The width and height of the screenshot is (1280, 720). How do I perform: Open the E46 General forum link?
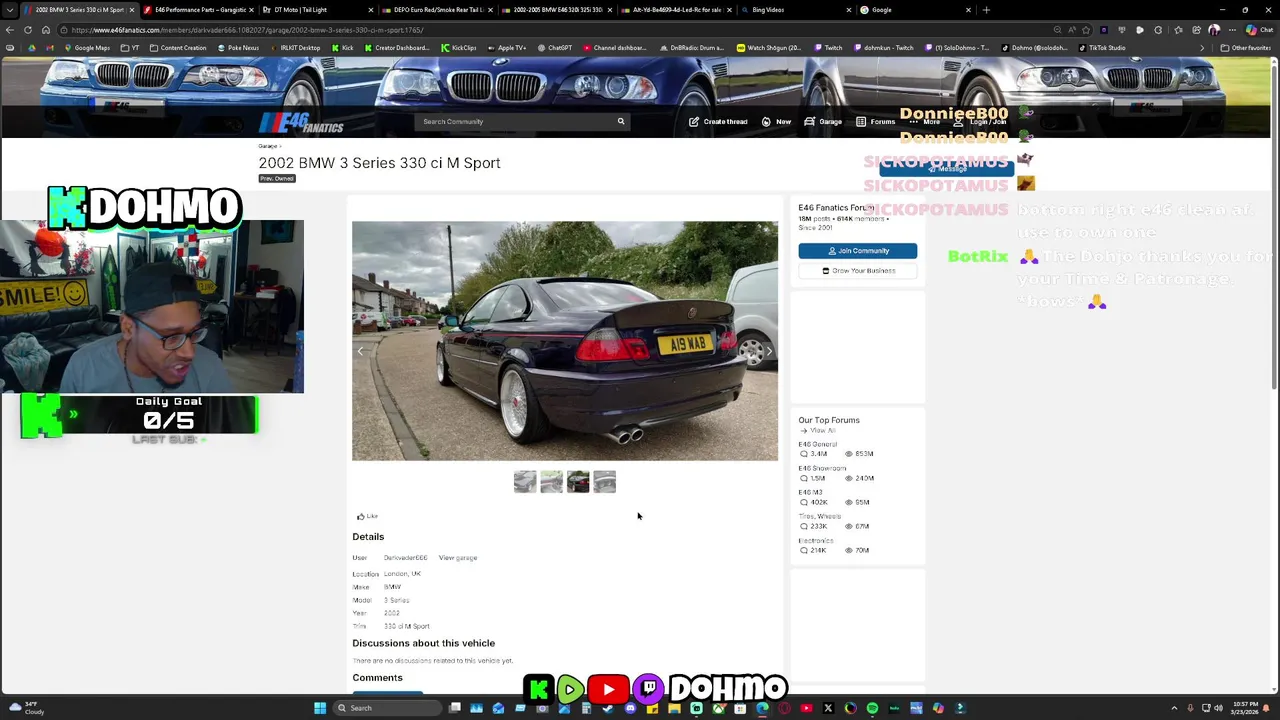pyautogui.click(x=817, y=444)
